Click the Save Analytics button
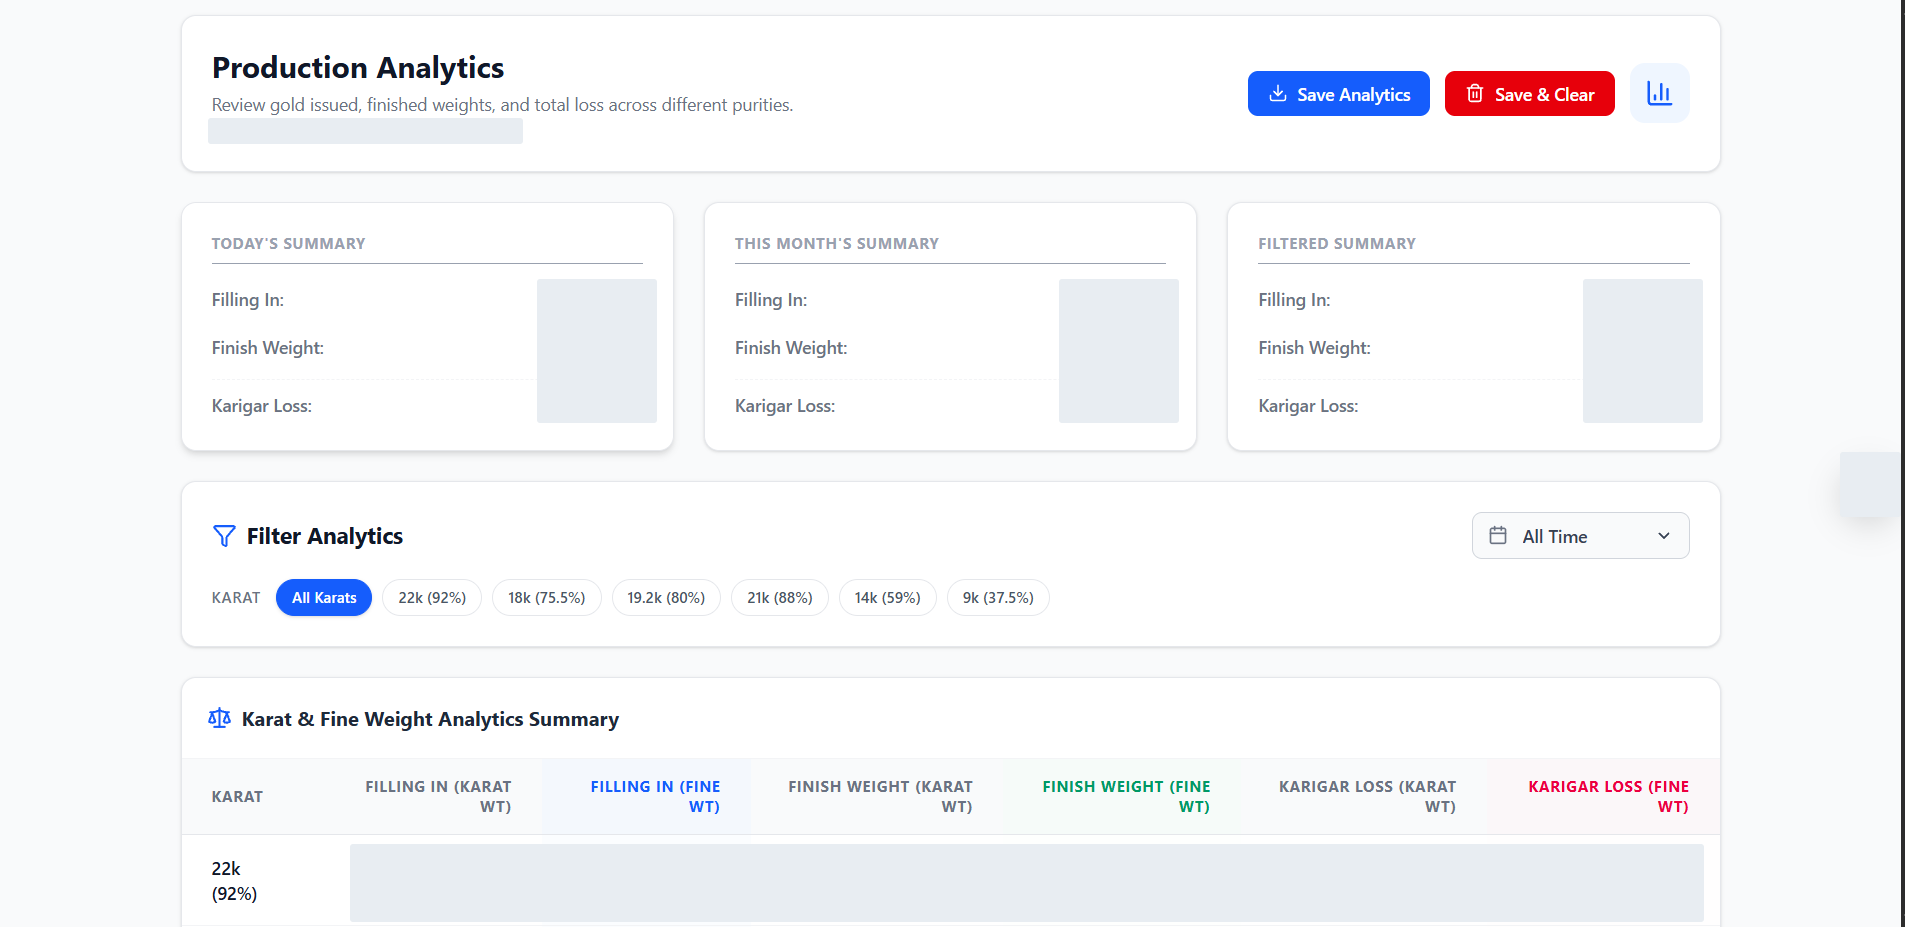 [x=1338, y=94]
